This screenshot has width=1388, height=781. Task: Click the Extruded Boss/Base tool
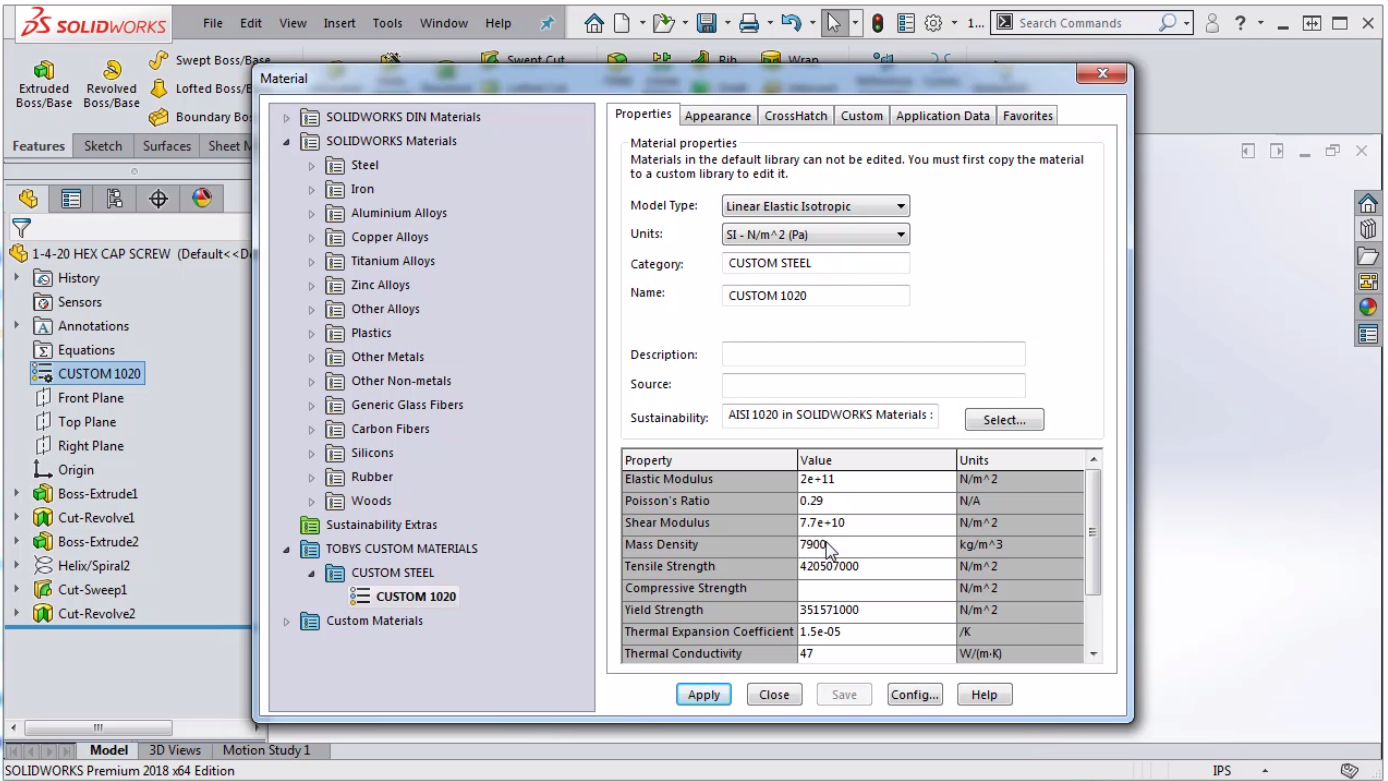point(44,85)
